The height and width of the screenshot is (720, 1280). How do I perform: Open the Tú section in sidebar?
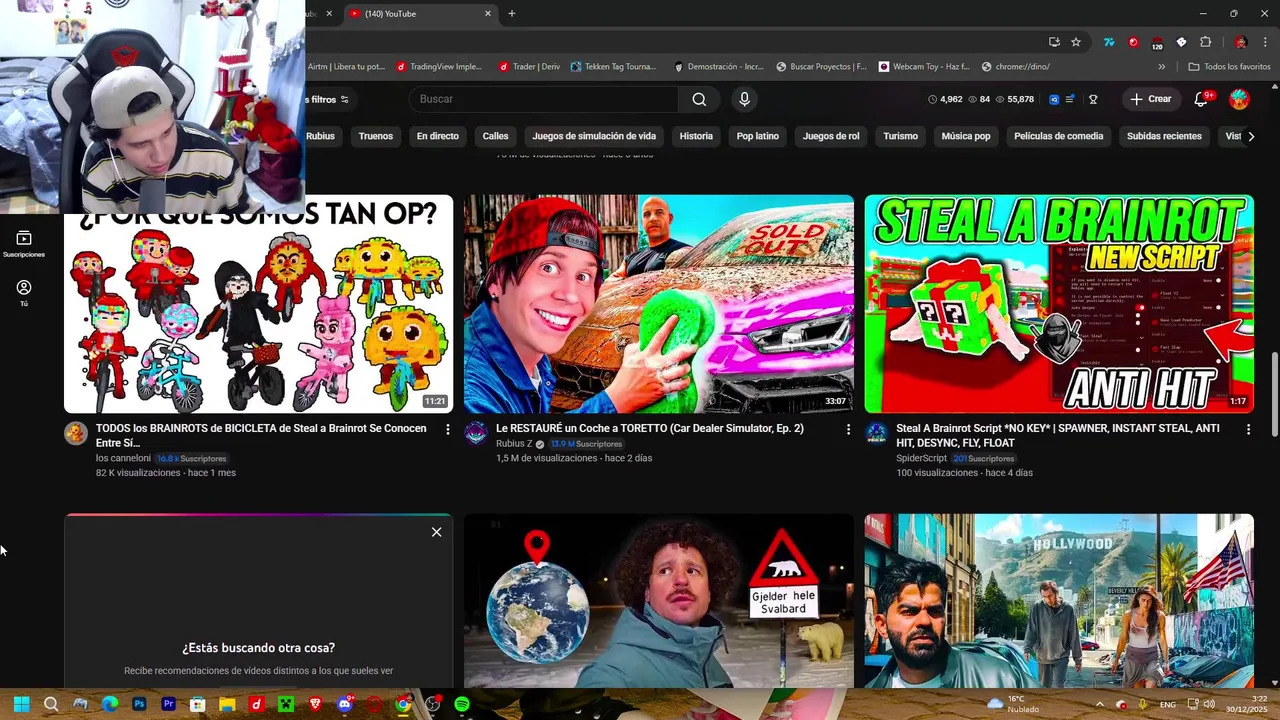pyautogui.click(x=24, y=292)
